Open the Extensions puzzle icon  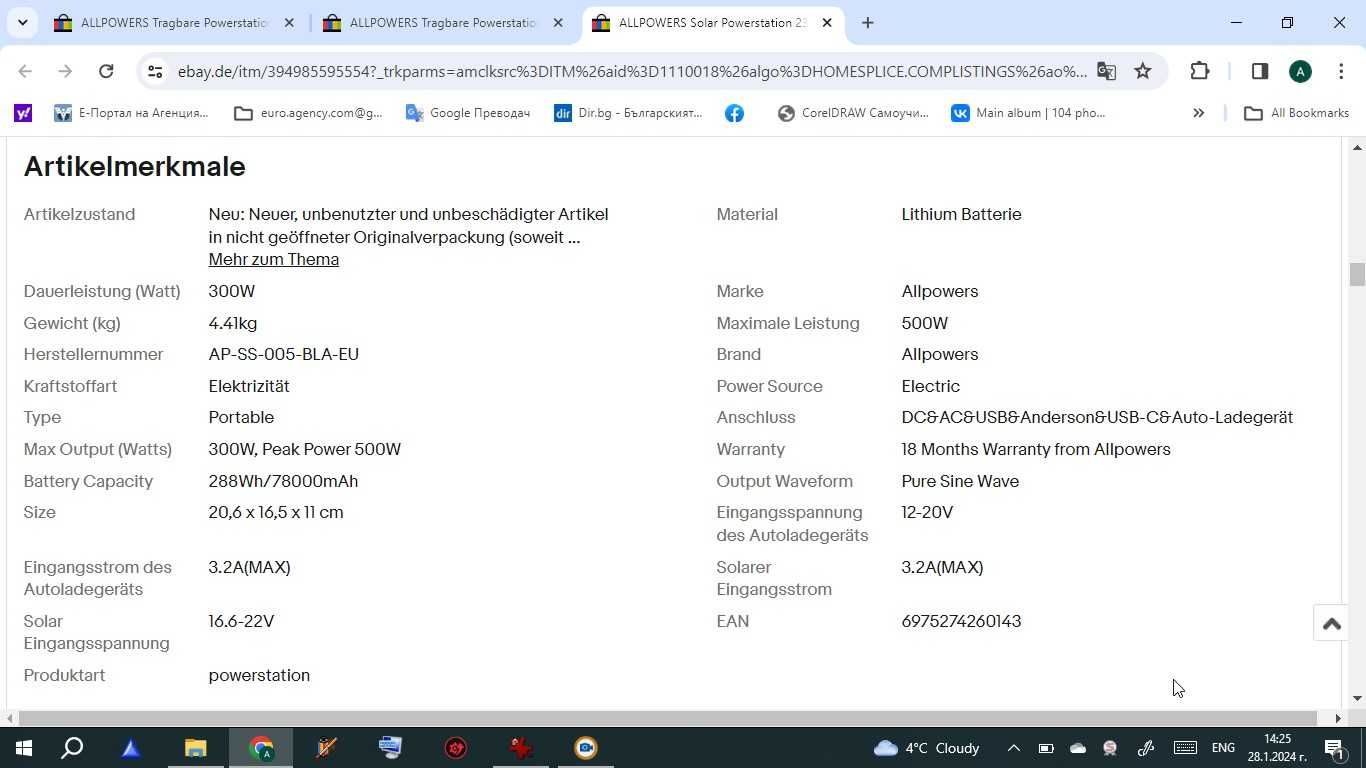(1200, 71)
